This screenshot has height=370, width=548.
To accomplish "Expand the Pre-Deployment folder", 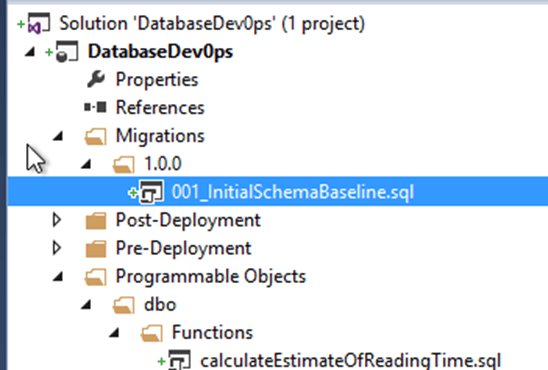I will point(57,248).
